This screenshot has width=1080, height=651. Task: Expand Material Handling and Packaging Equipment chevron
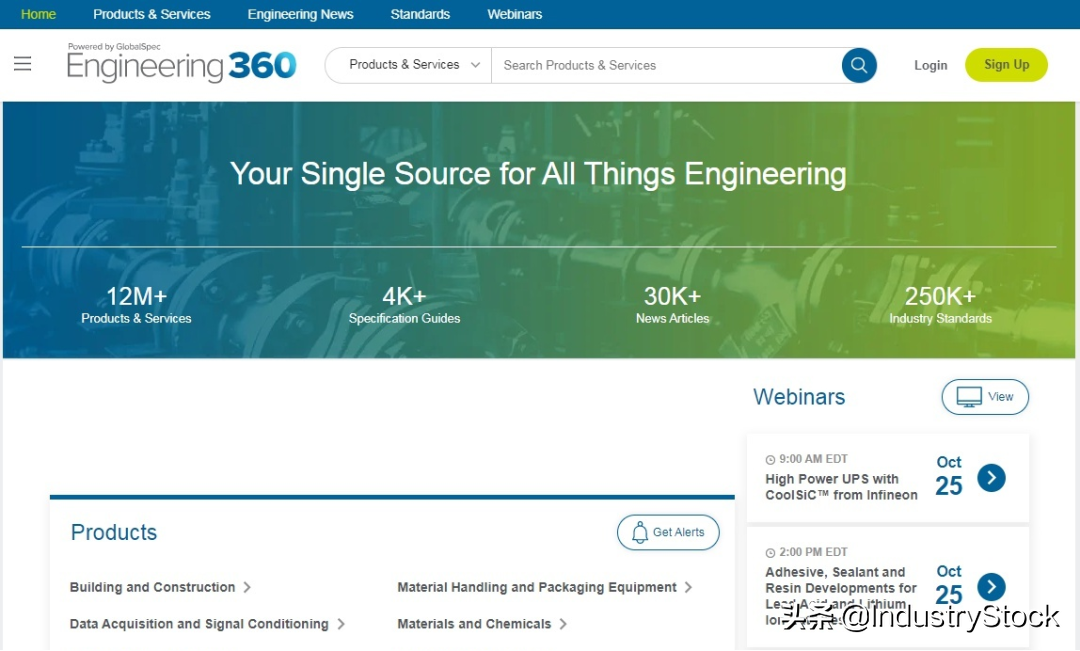(x=687, y=588)
